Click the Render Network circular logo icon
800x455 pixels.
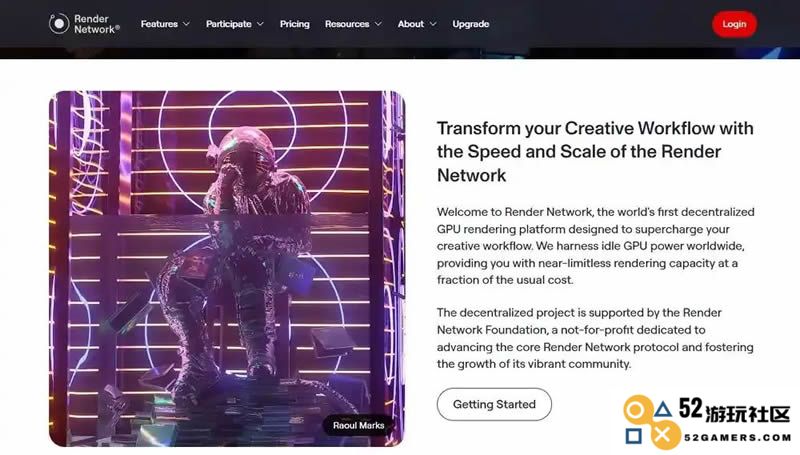59,23
